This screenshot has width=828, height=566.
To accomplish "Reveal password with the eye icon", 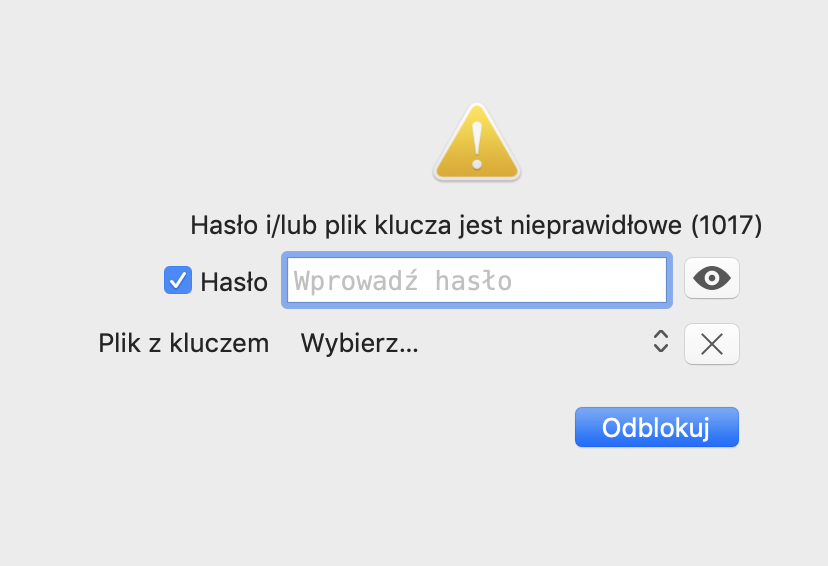I will (712, 278).
